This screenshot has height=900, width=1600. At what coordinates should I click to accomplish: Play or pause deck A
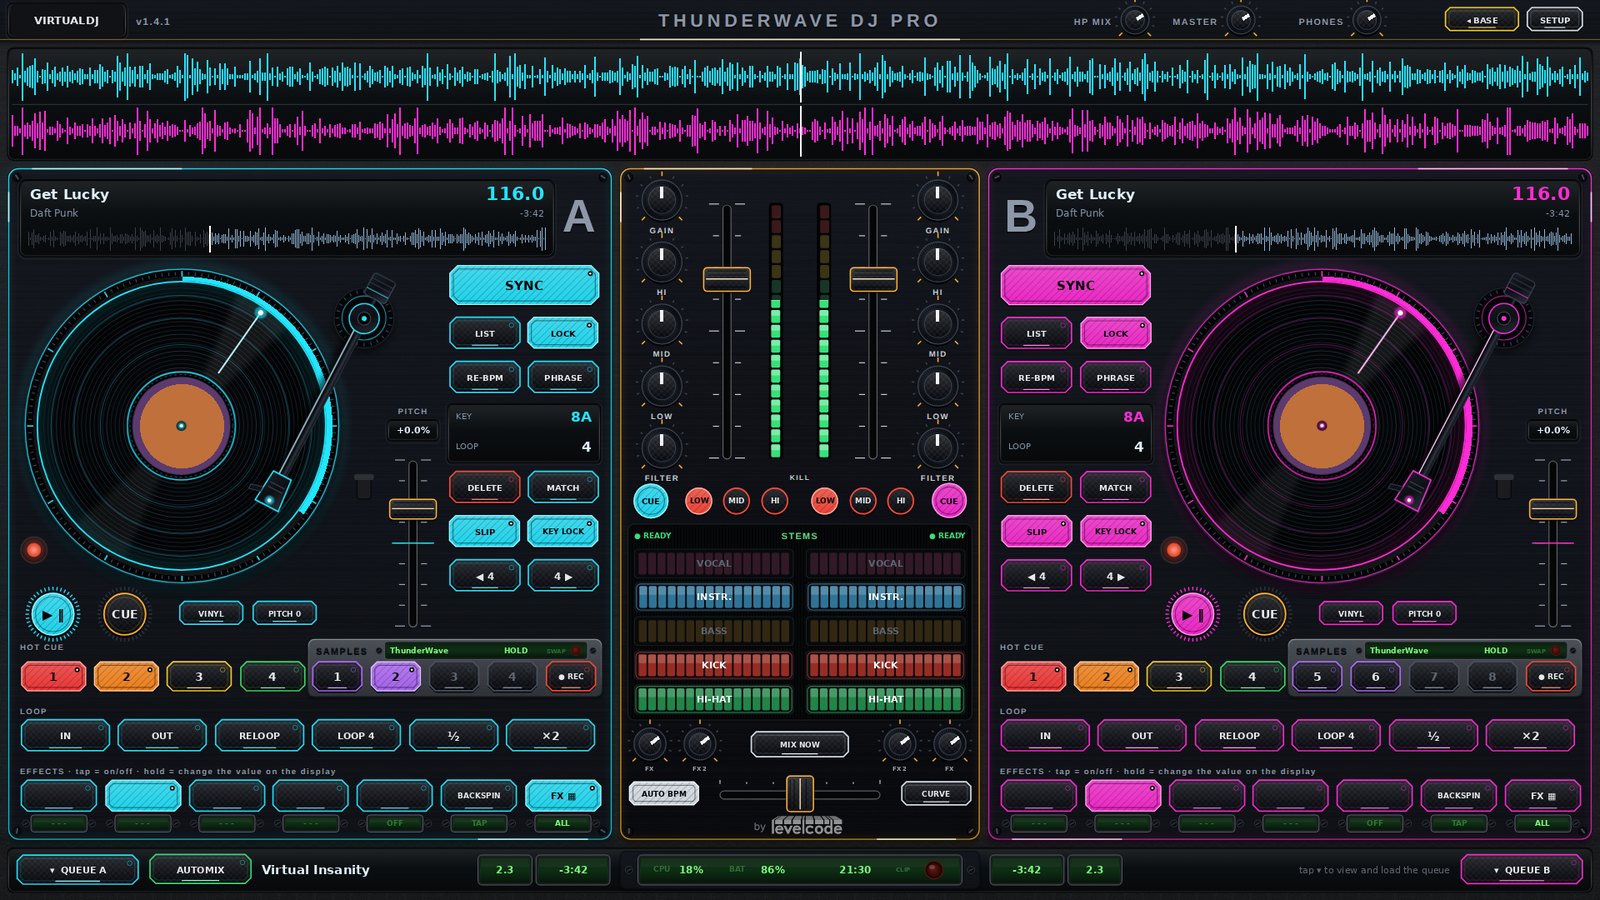coord(53,614)
